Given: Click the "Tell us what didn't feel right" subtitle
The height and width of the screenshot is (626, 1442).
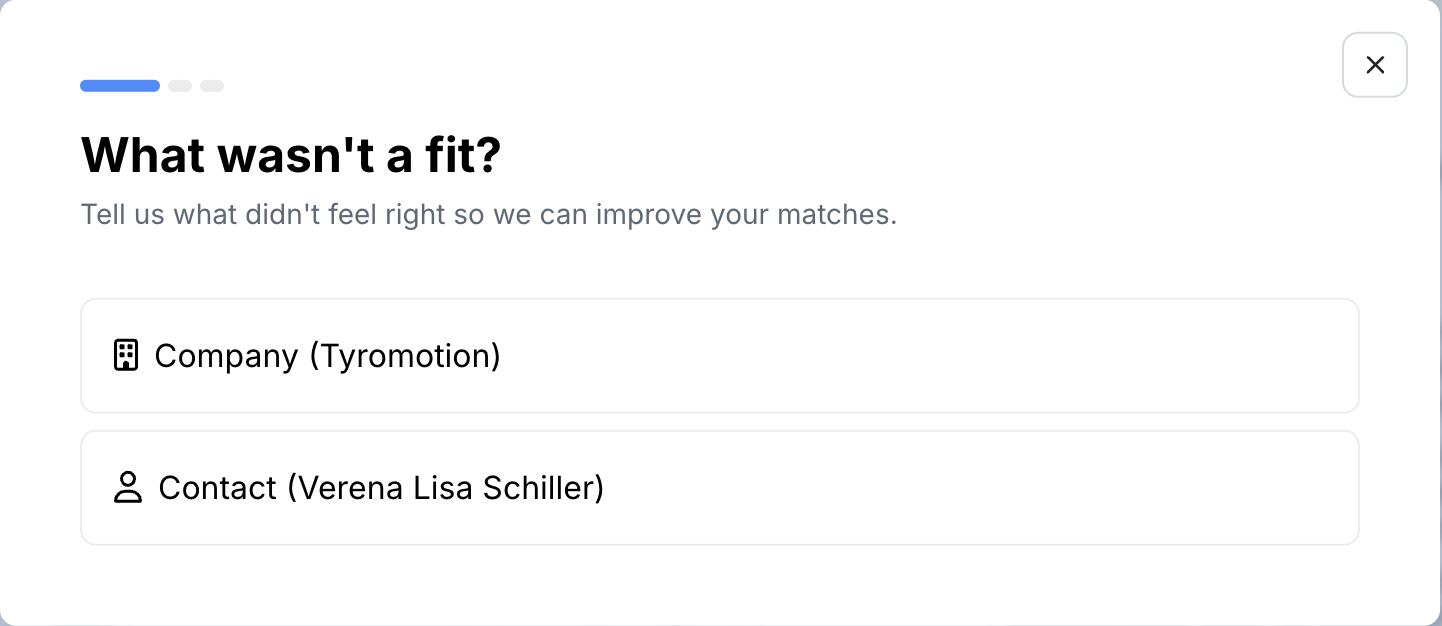Looking at the screenshot, I should (x=488, y=215).
